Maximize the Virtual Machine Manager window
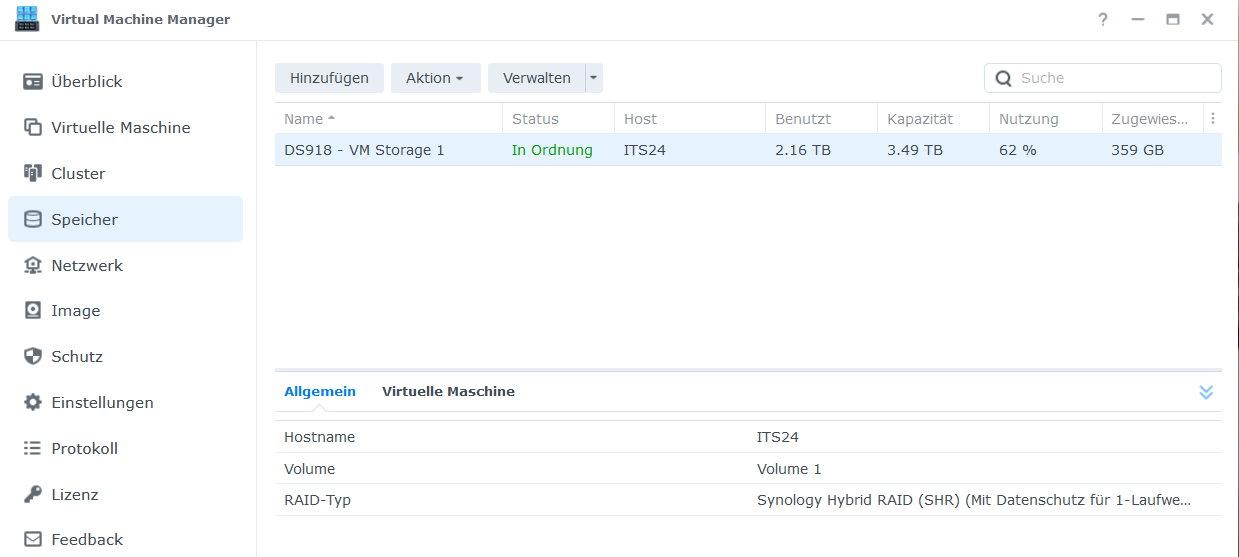Screen dimensions: 1239x557 click(1173, 20)
